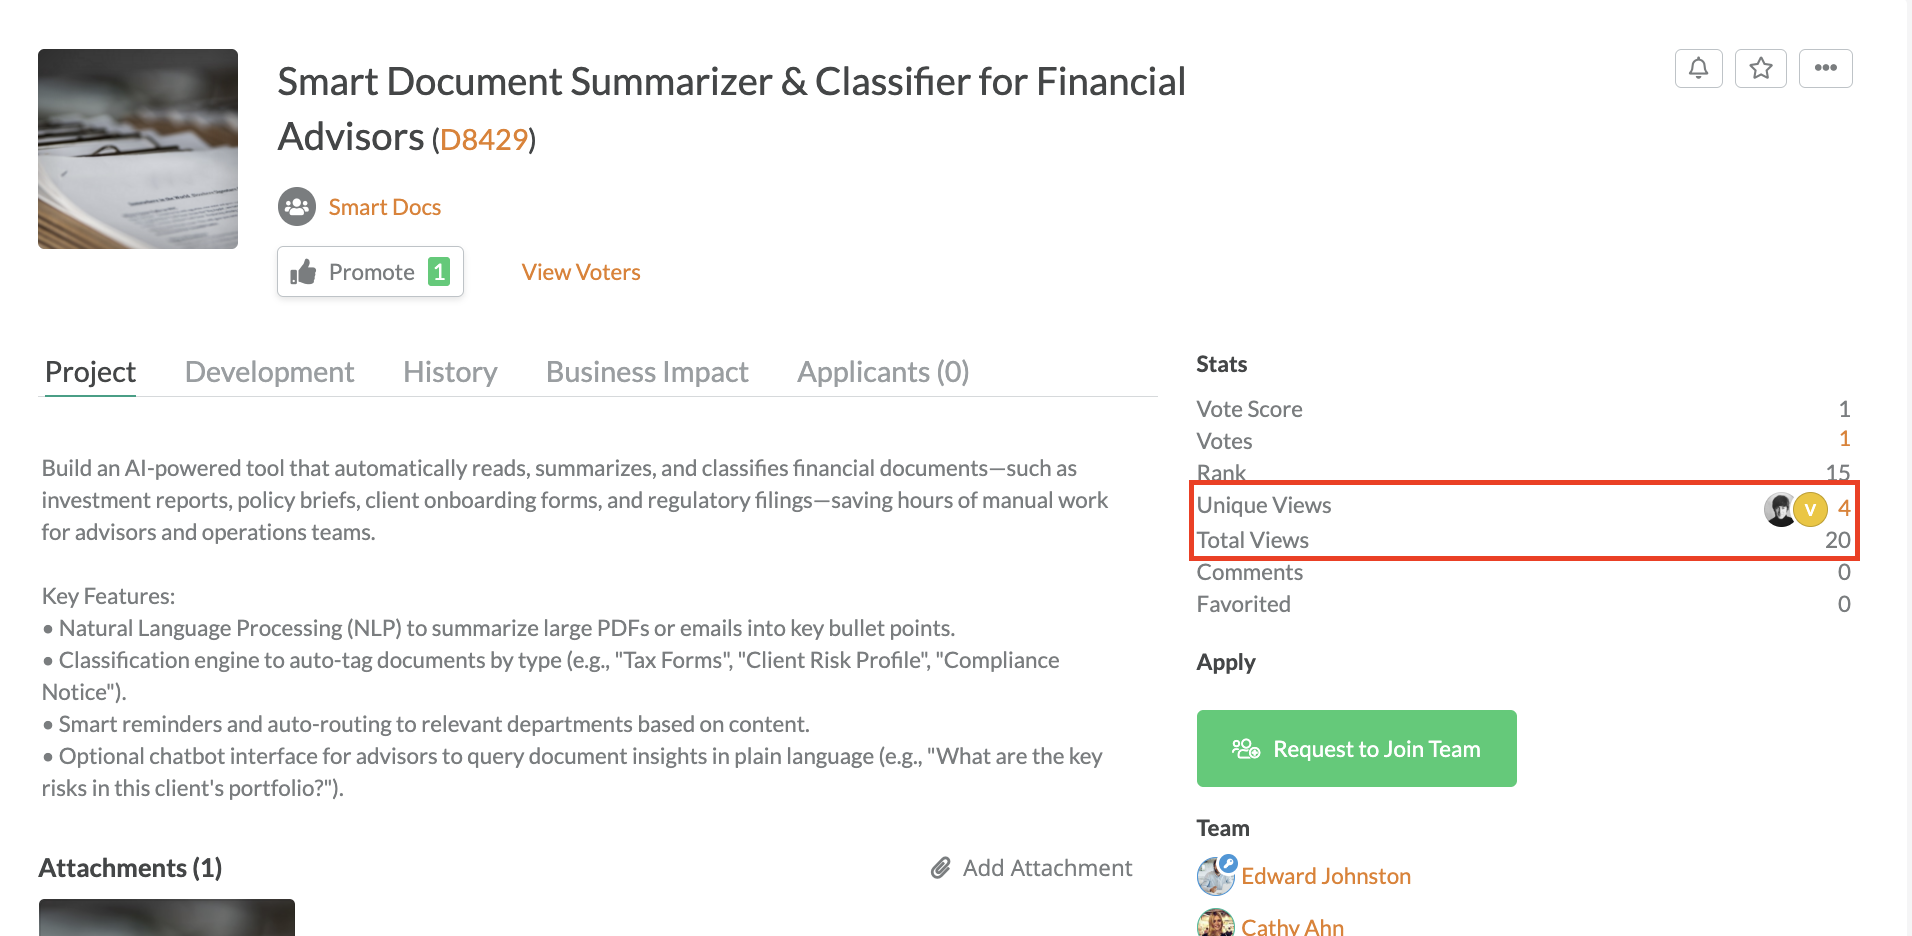Open Edward Johnston's profile link
The image size is (1912, 936).
pyautogui.click(x=1326, y=876)
